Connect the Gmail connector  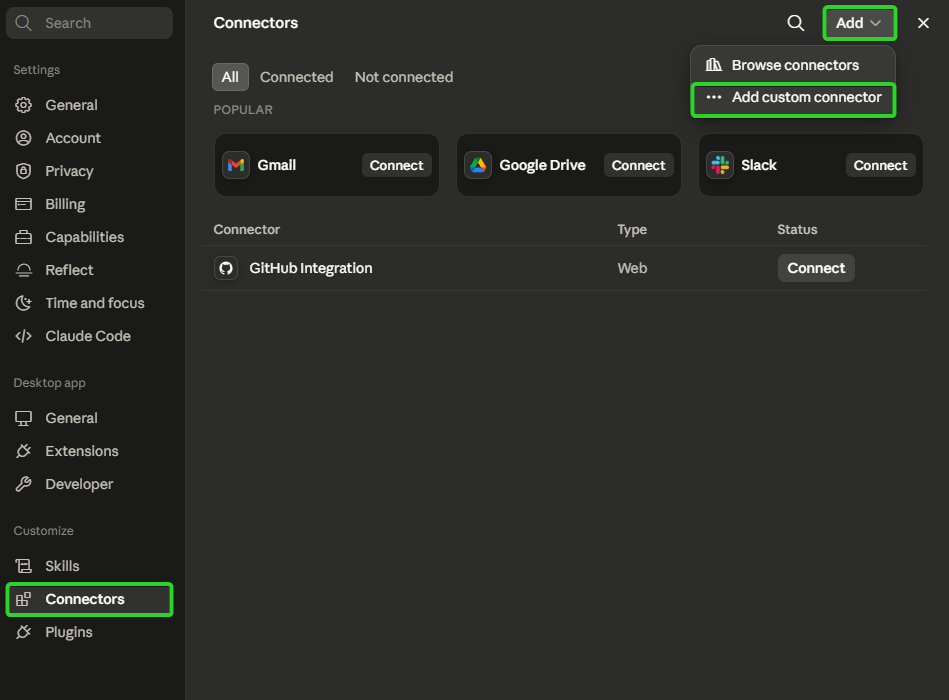click(x=396, y=165)
